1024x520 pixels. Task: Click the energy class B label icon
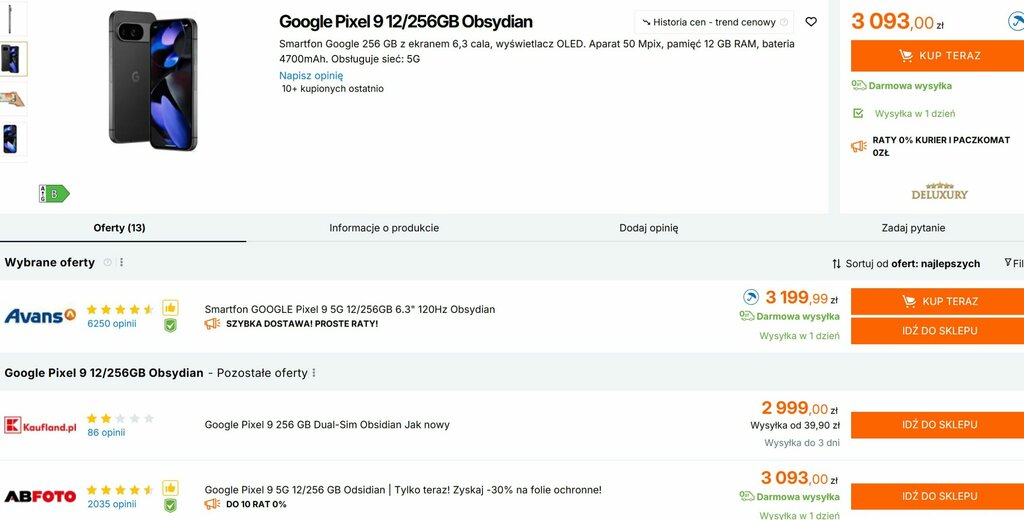pos(53,193)
